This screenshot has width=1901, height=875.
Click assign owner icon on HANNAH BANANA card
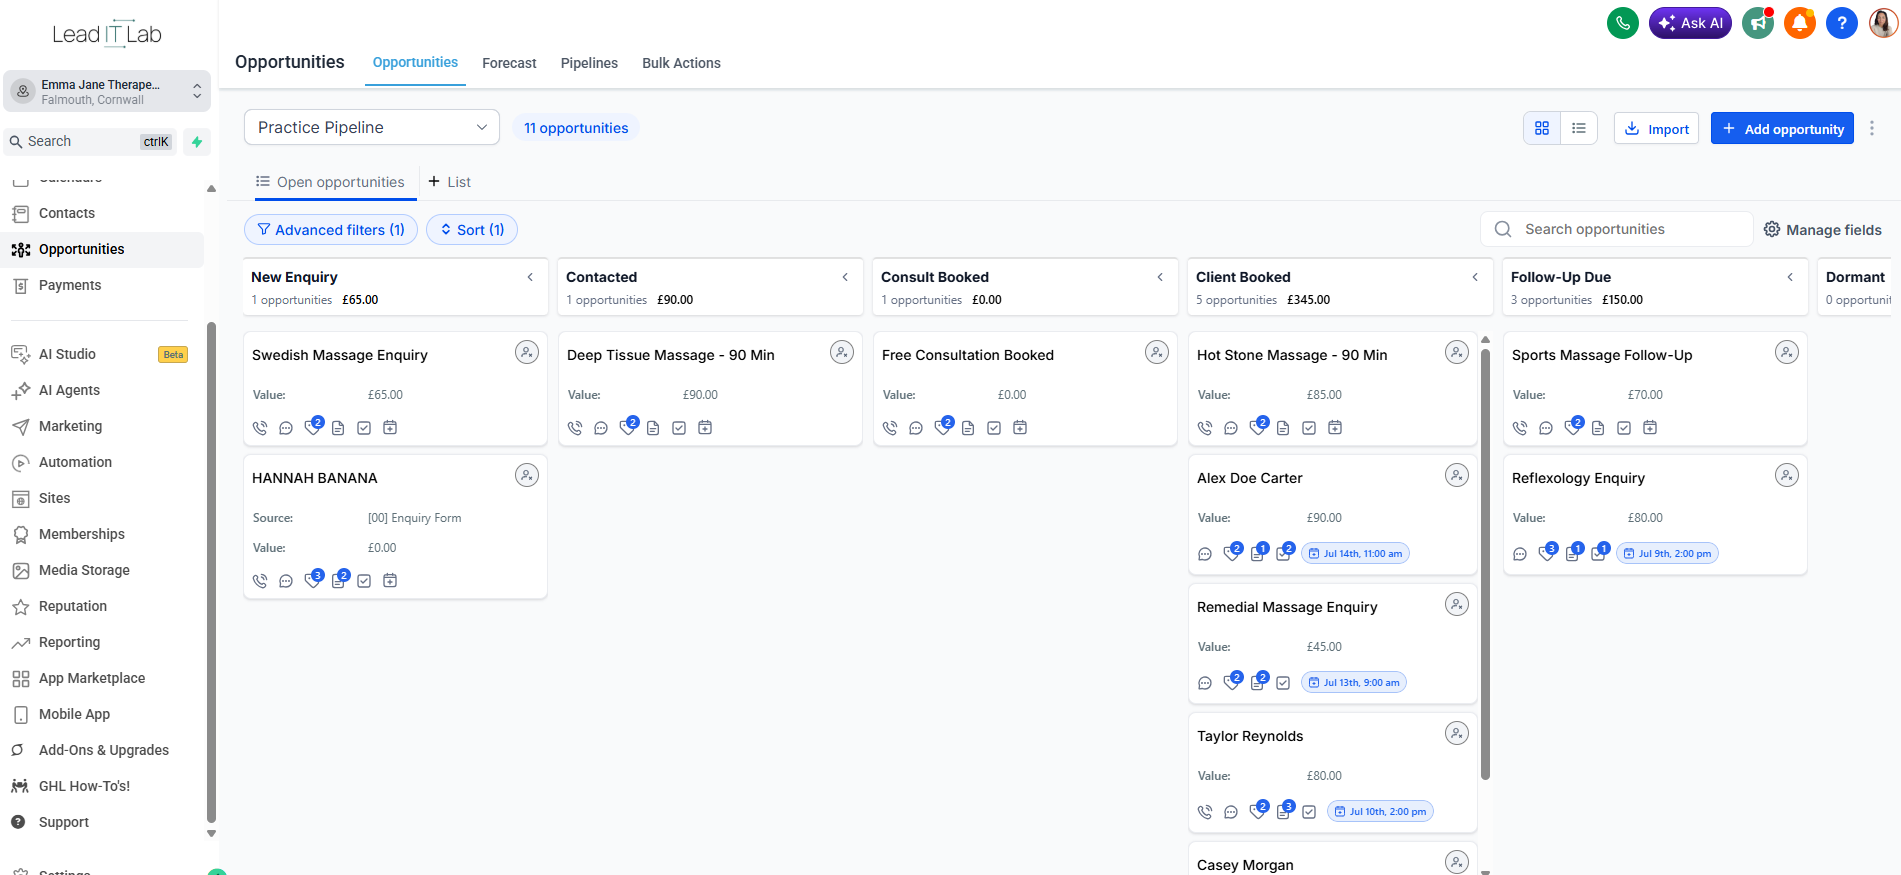[527, 475]
